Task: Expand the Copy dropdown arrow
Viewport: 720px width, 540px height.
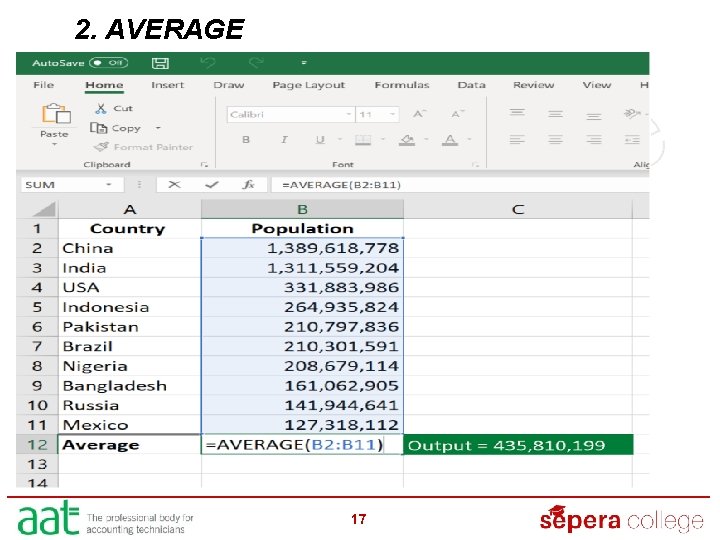Action: pyautogui.click(x=158, y=128)
